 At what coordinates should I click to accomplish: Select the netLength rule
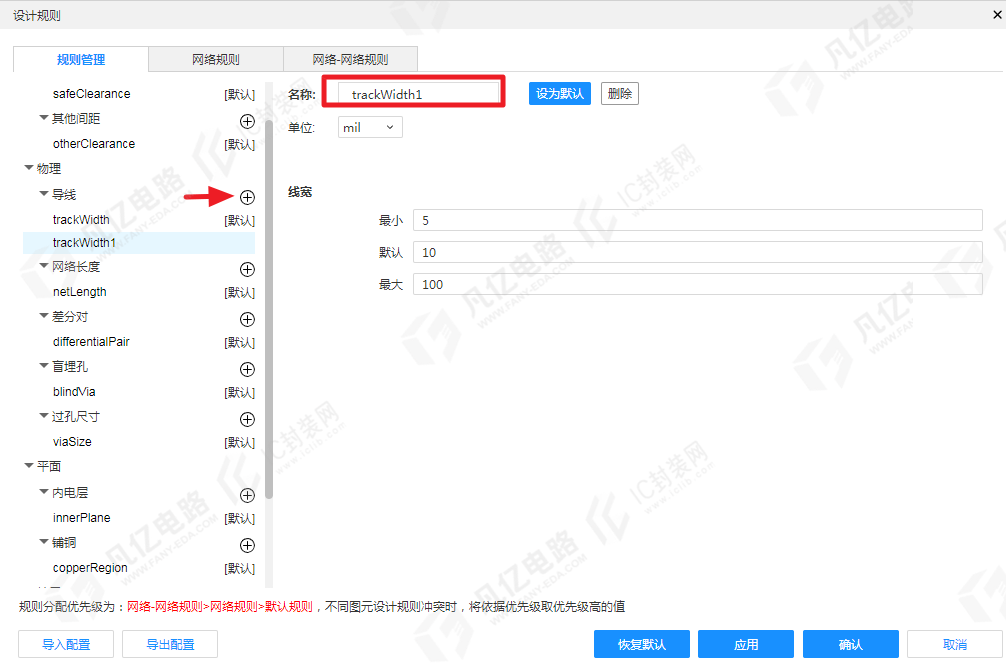(x=80, y=292)
